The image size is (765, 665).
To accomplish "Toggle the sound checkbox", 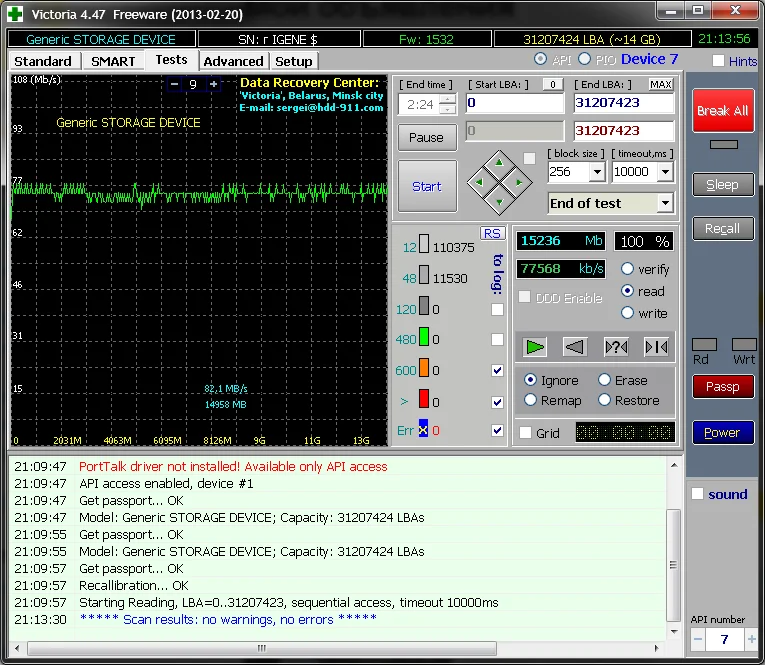I will [698, 494].
